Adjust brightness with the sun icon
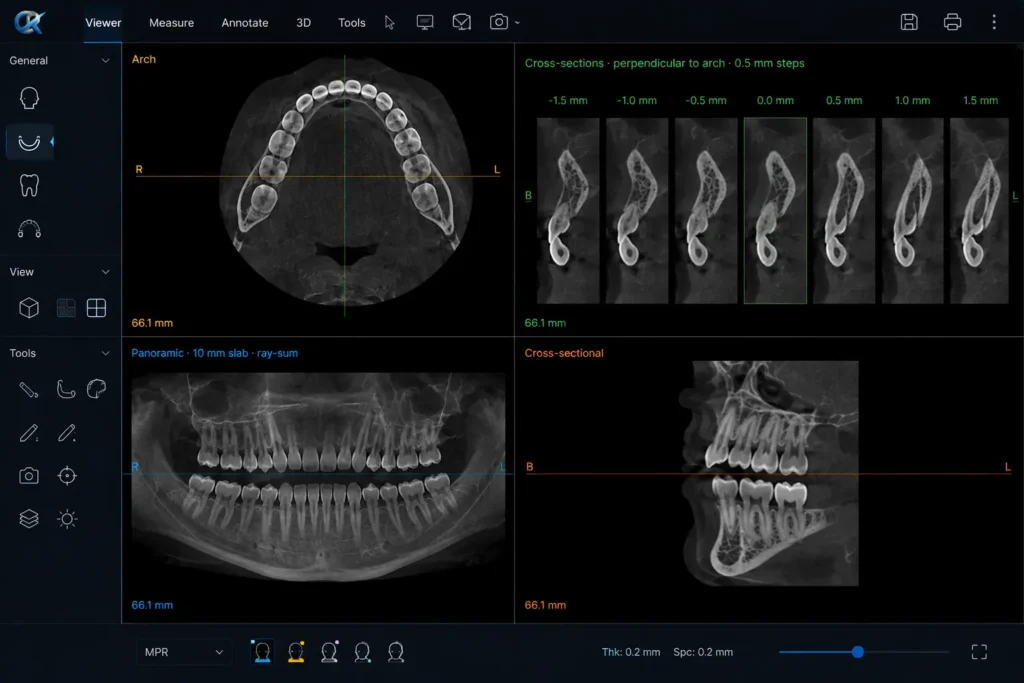The width and height of the screenshot is (1024, 683). [x=67, y=519]
